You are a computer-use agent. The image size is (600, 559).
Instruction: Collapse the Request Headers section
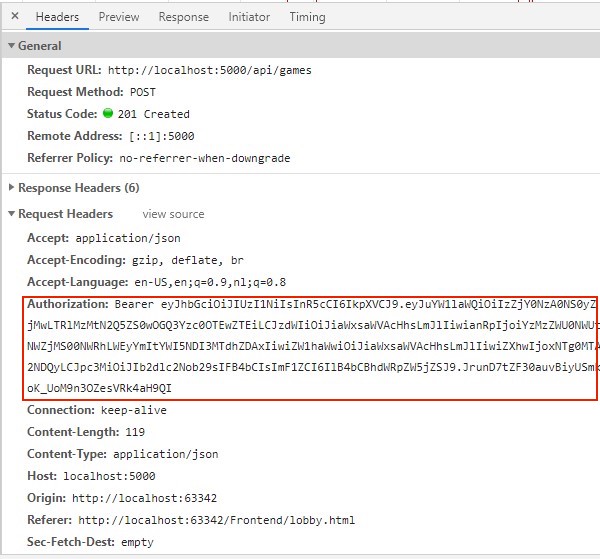(x=11, y=213)
